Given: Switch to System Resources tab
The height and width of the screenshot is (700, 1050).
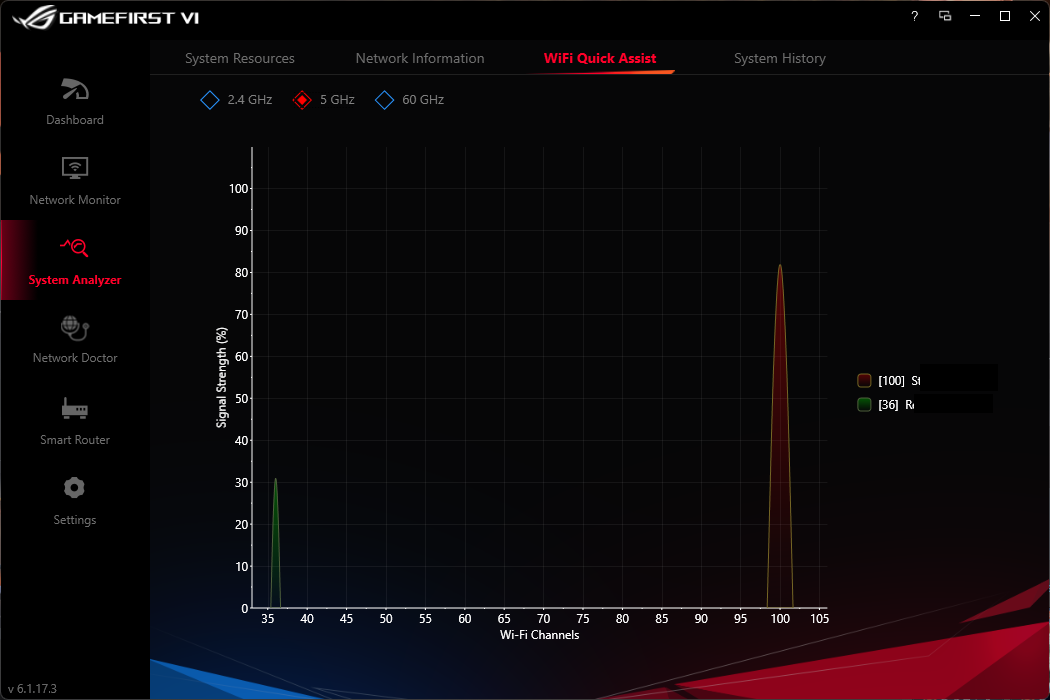Looking at the screenshot, I should click(240, 58).
